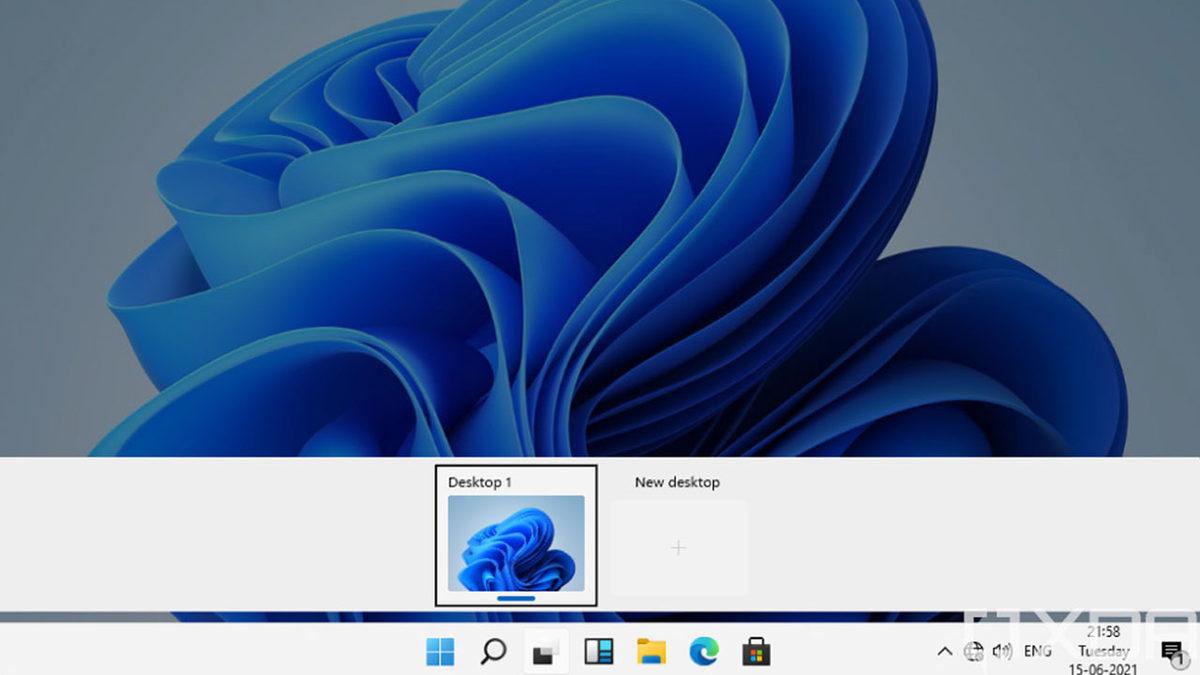Expand the clock to view the calendar
Viewport: 1200px width, 675px height.
coord(1103,651)
